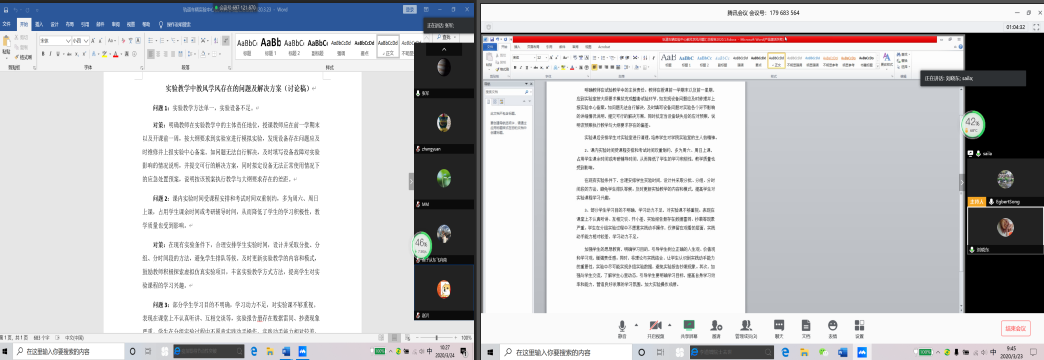
Task: Turn on video camera in meeting
Action: [x=655, y=328]
